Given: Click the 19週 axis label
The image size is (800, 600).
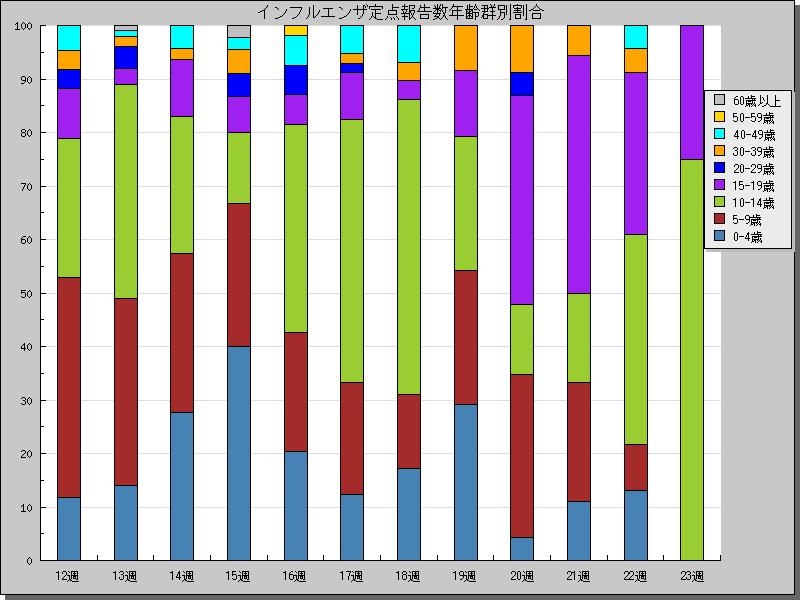Looking at the screenshot, I should click(464, 577).
